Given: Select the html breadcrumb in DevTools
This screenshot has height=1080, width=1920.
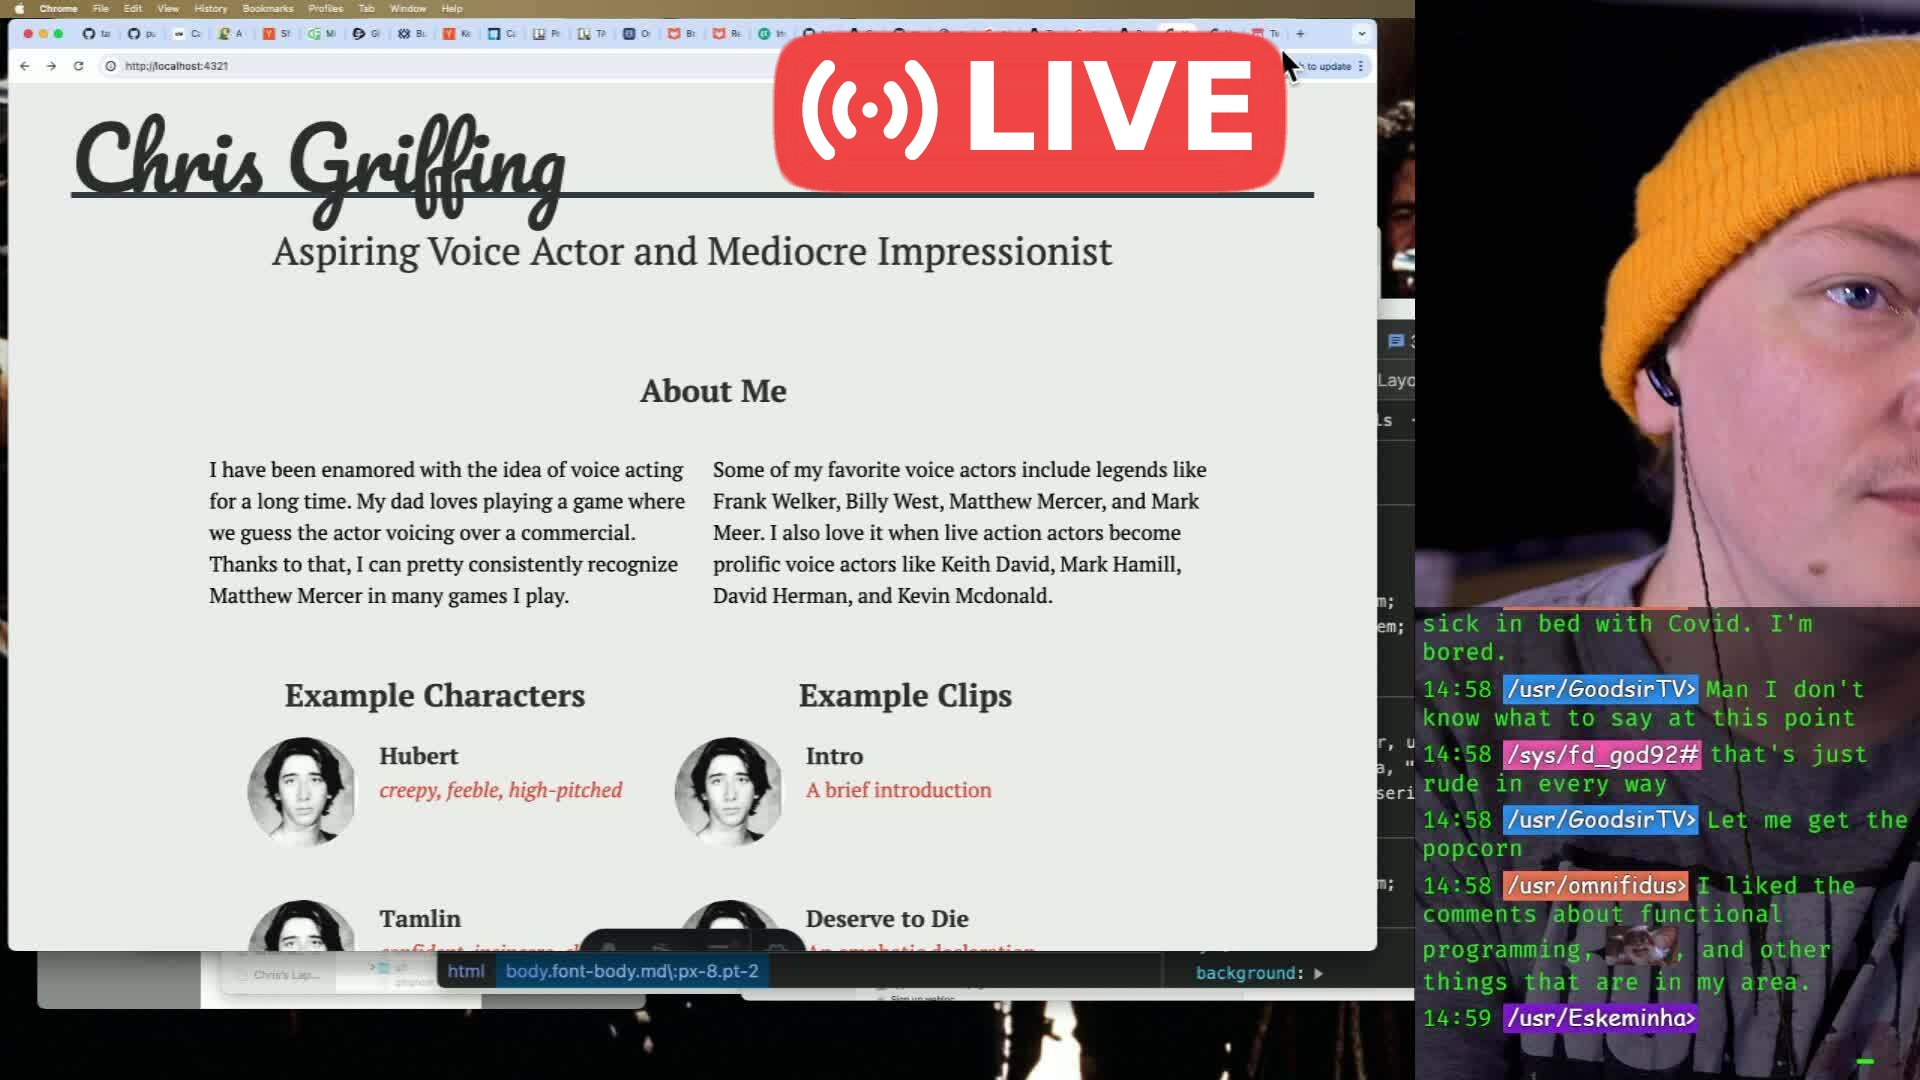Looking at the screenshot, I should click(x=465, y=971).
